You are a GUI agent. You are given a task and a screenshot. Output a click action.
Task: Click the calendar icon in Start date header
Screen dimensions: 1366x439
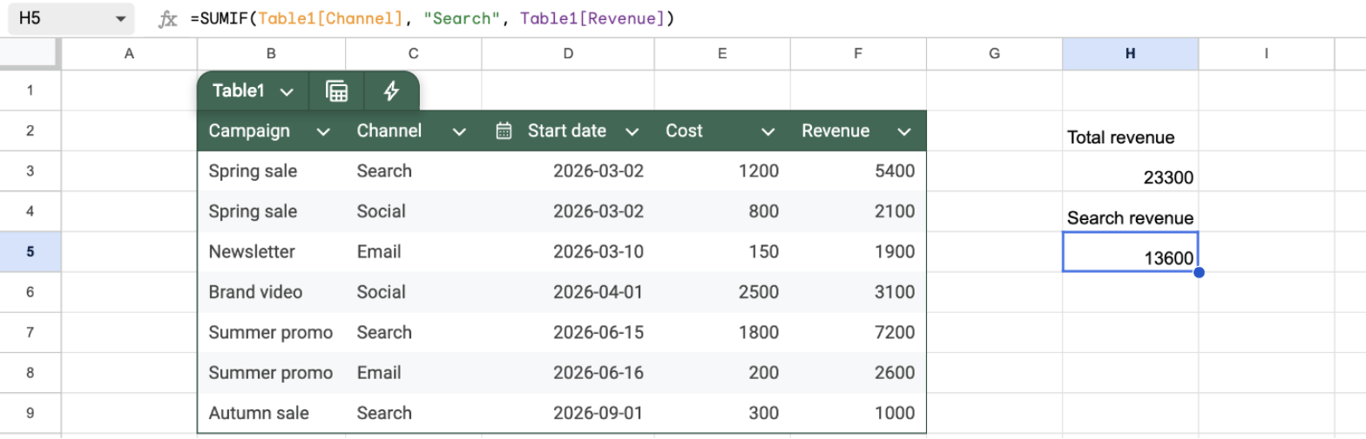(x=504, y=131)
